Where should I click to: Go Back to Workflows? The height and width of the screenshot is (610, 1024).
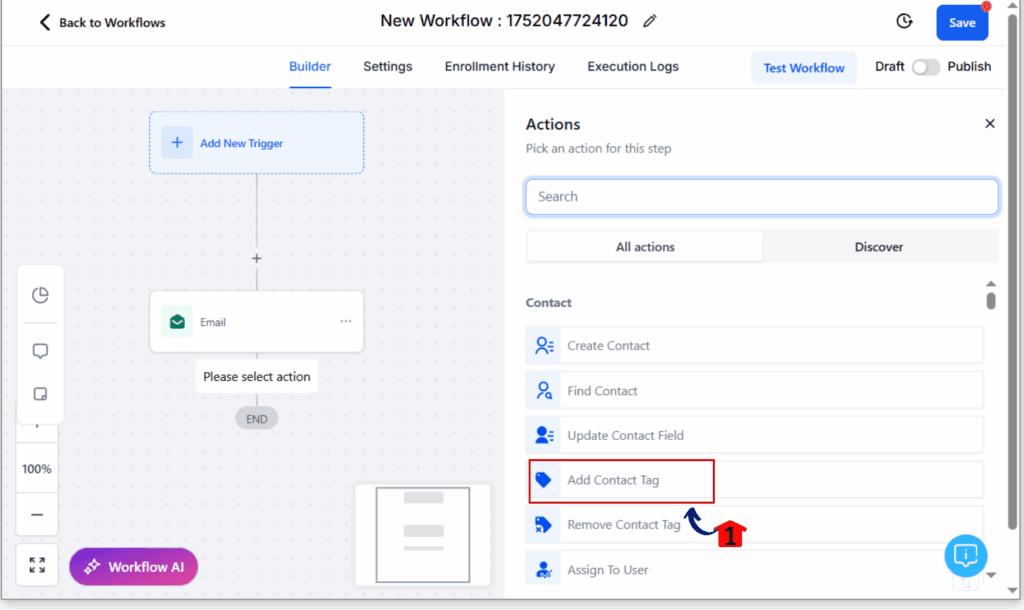tap(102, 23)
